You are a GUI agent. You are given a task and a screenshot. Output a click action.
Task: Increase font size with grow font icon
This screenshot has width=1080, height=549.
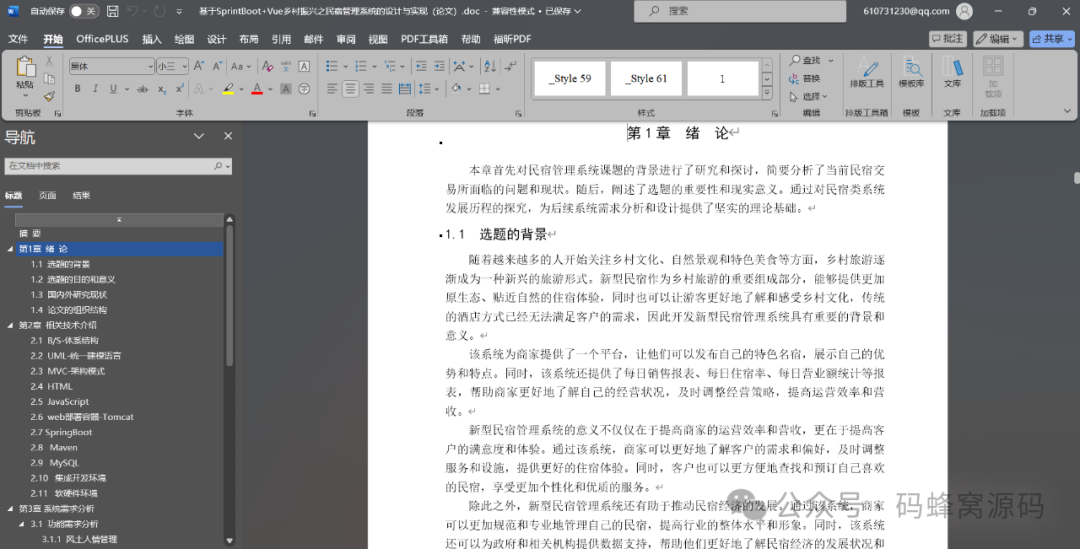(199, 66)
